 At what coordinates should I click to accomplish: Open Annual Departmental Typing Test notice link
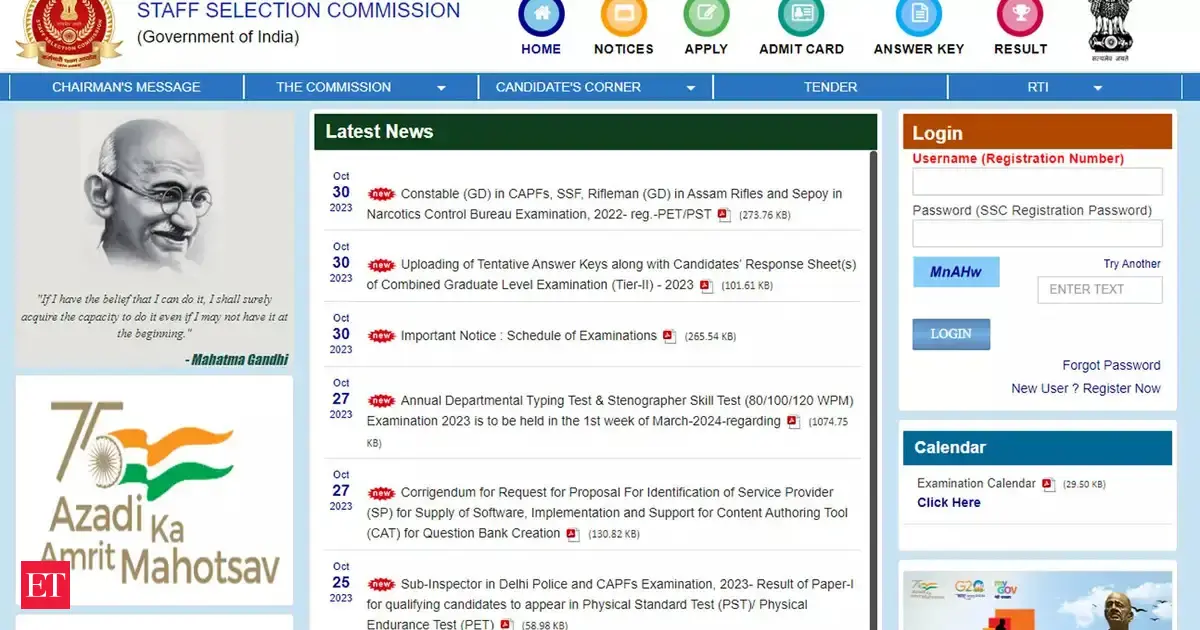[x=610, y=411]
